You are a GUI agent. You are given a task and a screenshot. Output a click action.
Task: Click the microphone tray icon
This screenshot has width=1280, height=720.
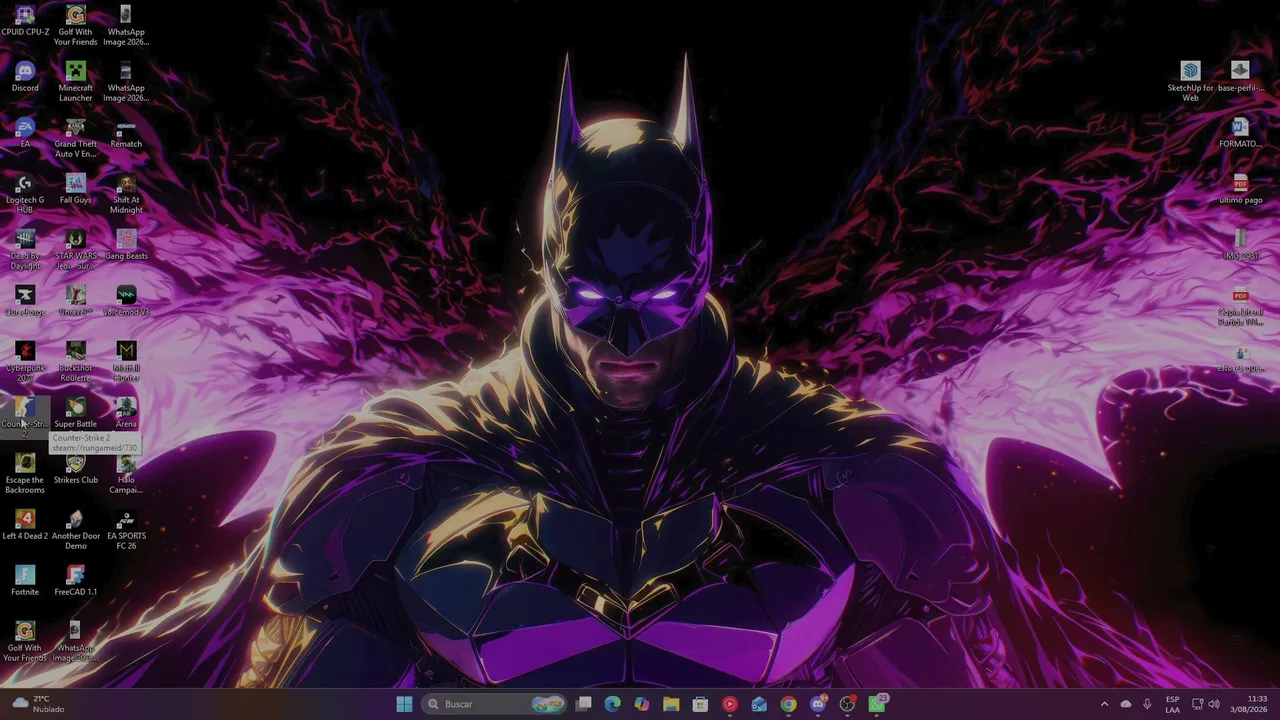1147,704
